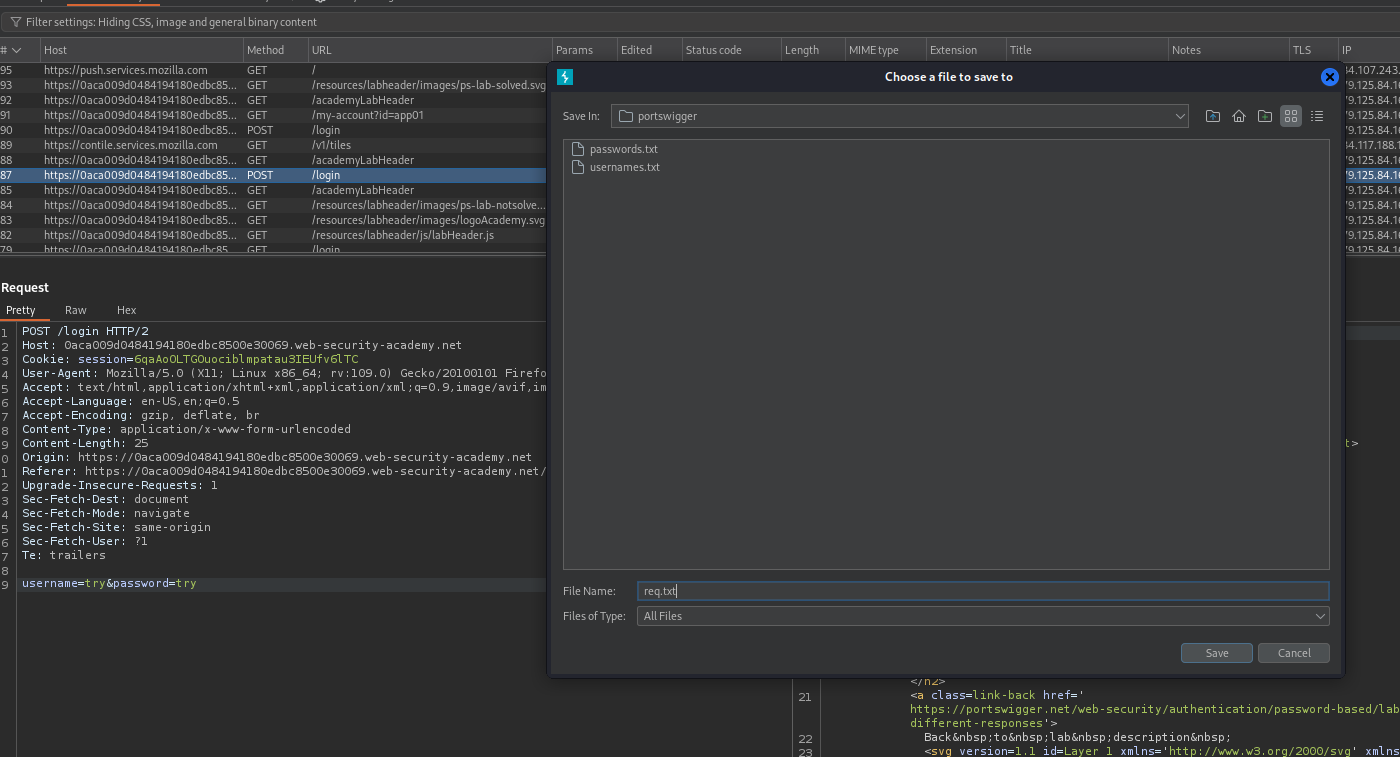The height and width of the screenshot is (757, 1400).
Task: Switch to details list view
Action: 1317,116
